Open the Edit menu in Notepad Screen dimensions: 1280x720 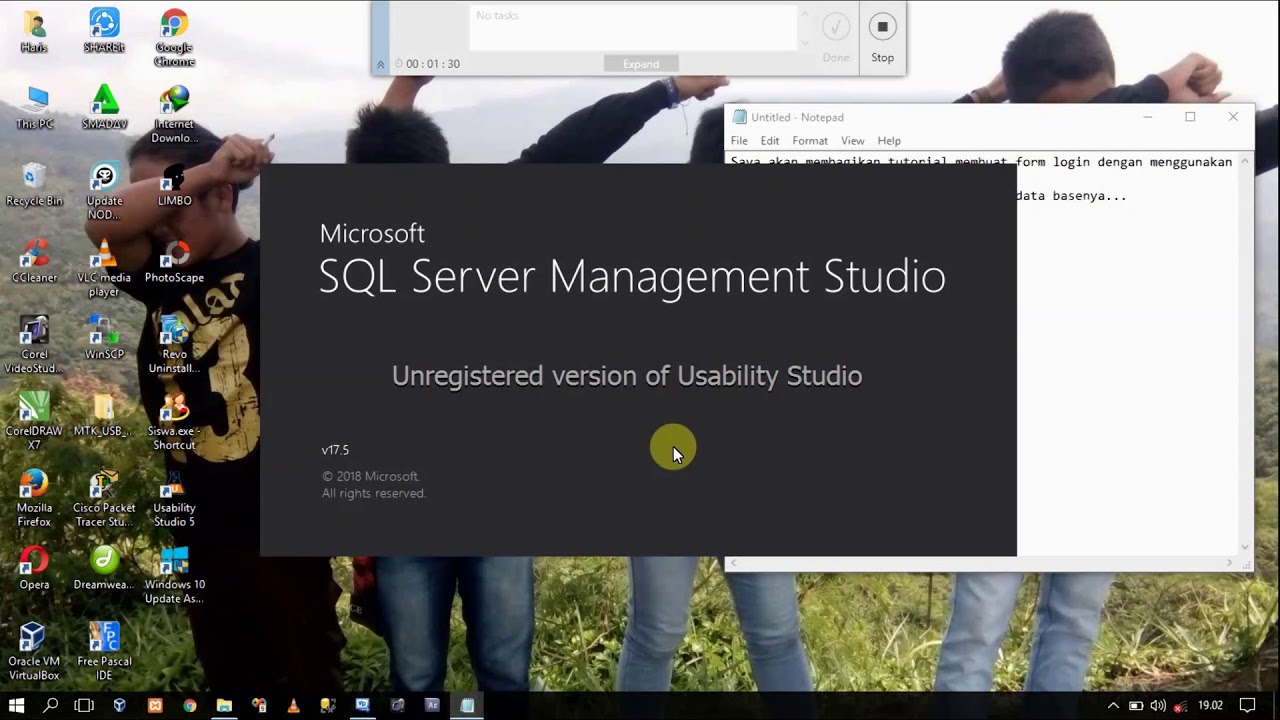(770, 141)
